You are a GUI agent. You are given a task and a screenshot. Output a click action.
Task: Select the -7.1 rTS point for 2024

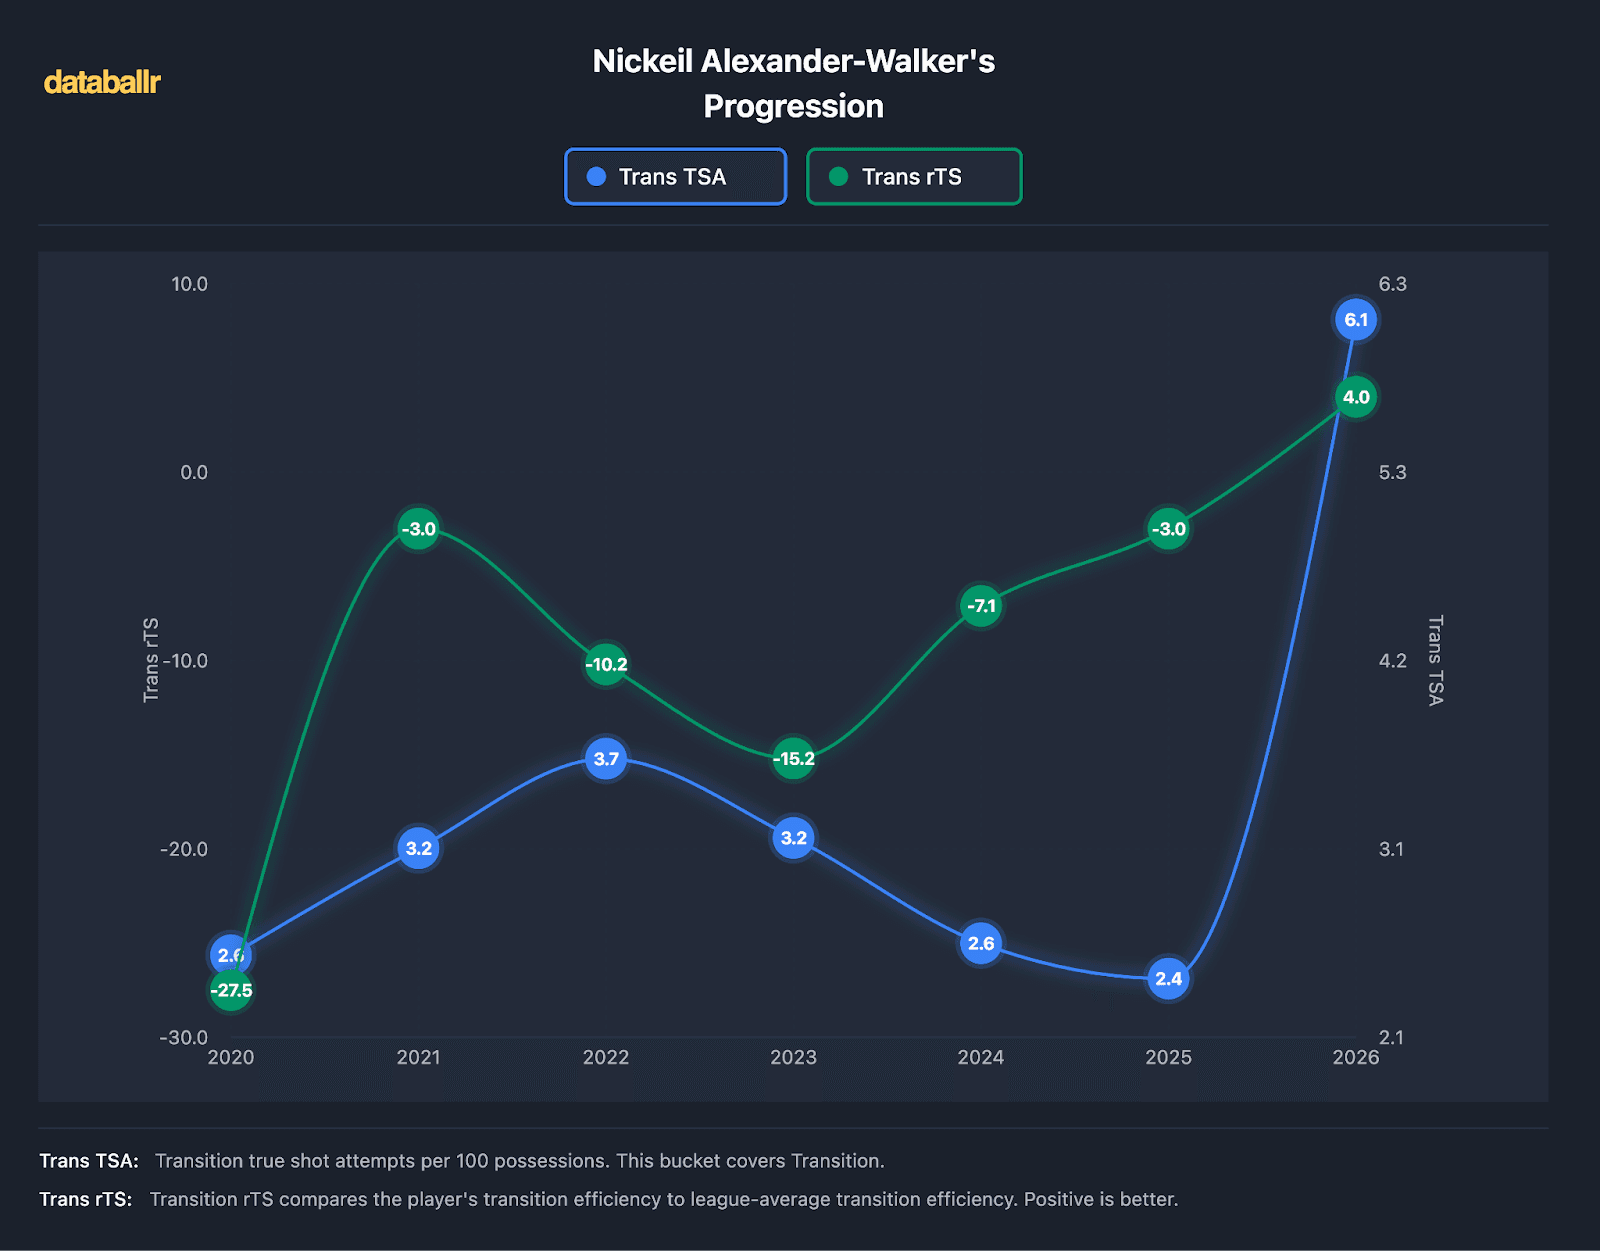tap(981, 606)
